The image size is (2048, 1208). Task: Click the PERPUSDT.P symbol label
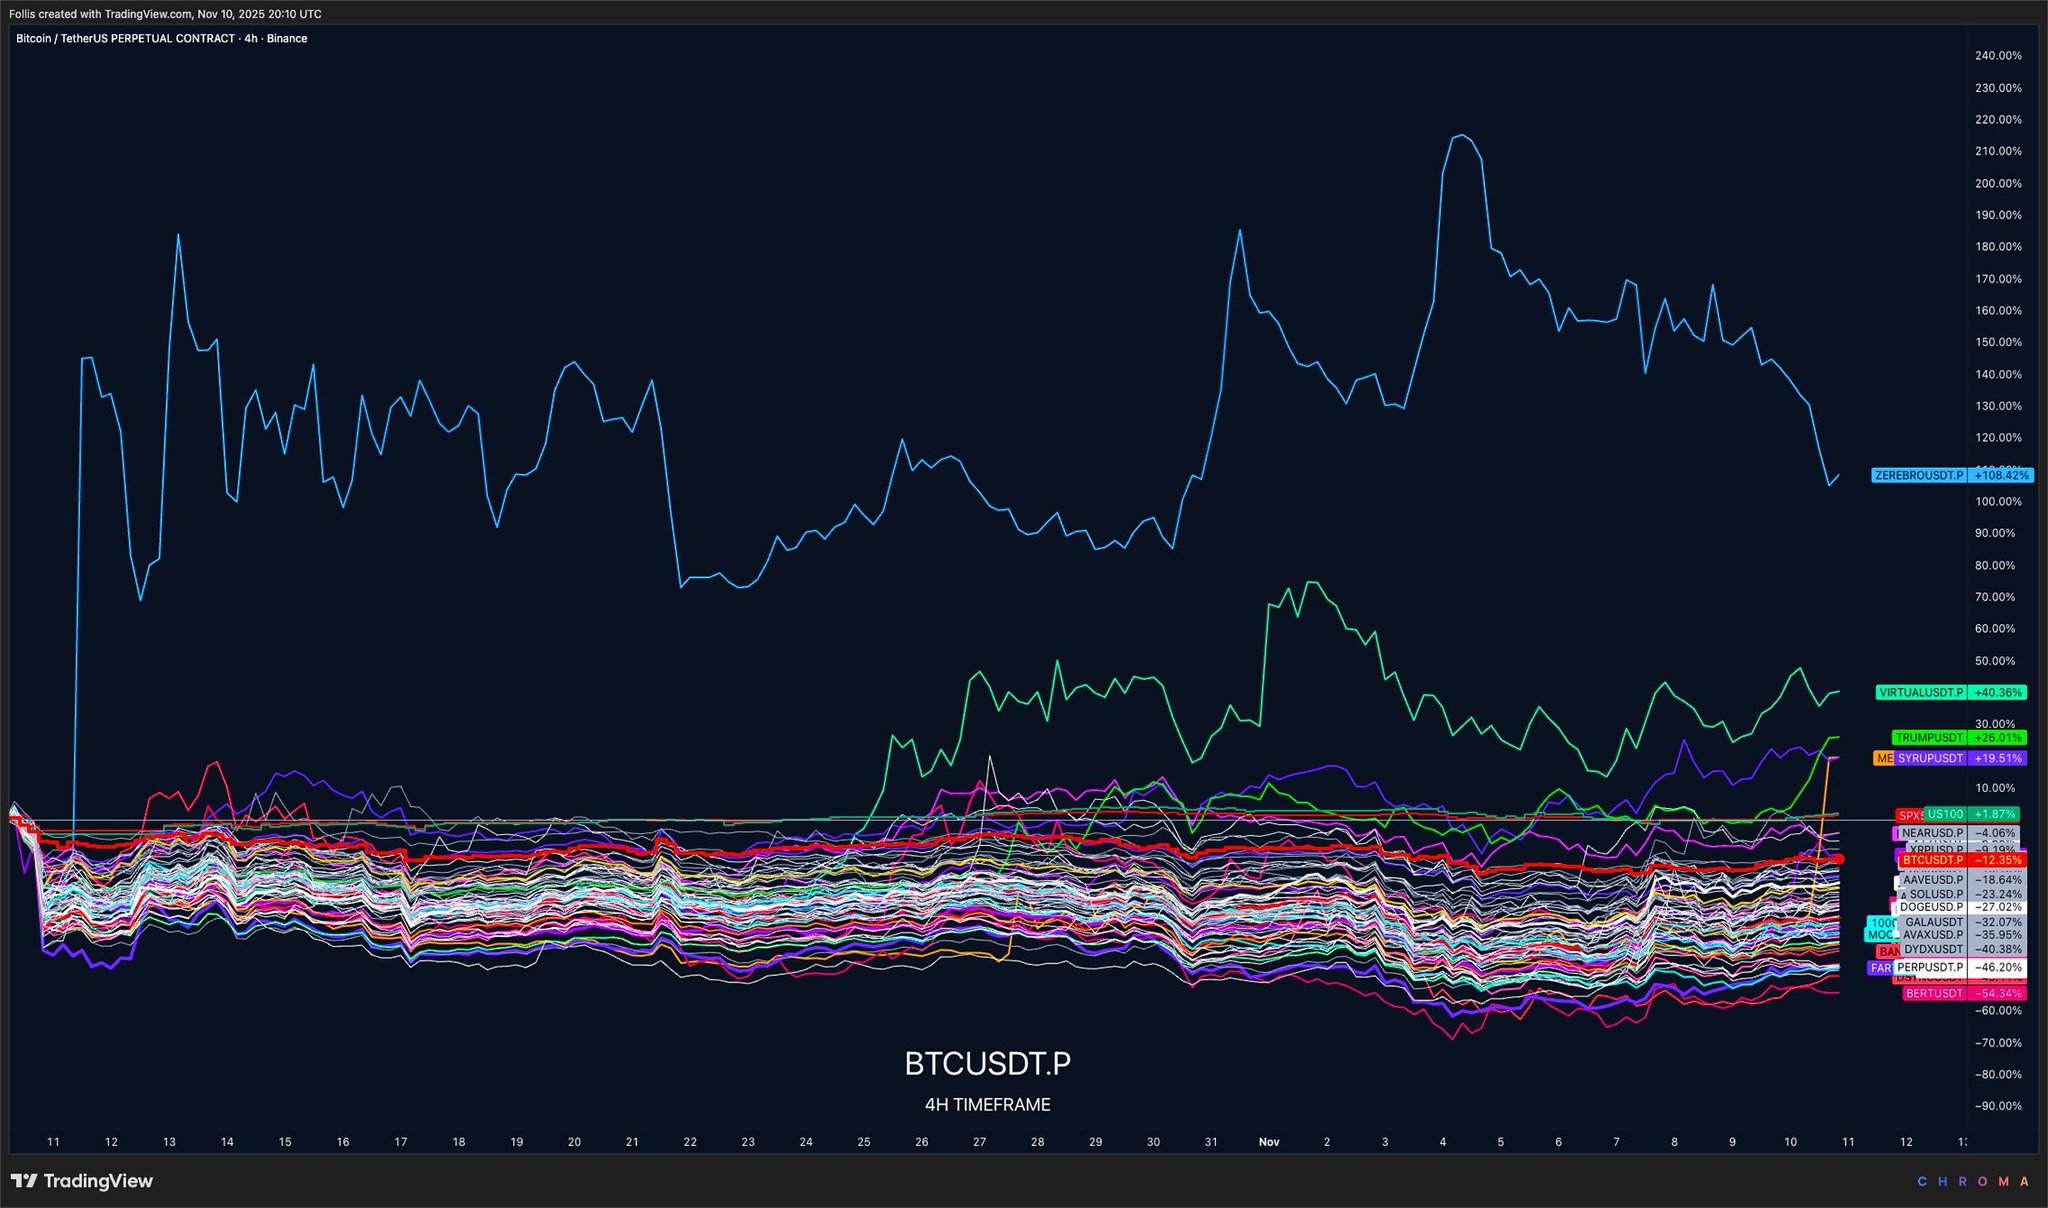click(1929, 968)
